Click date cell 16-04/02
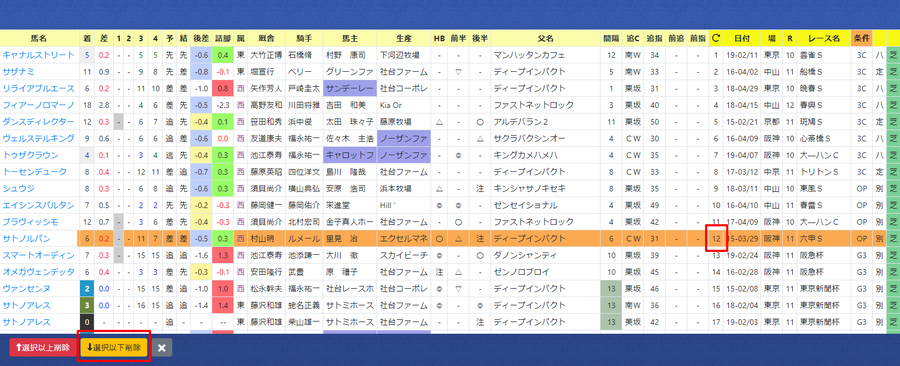 pyautogui.click(x=742, y=72)
